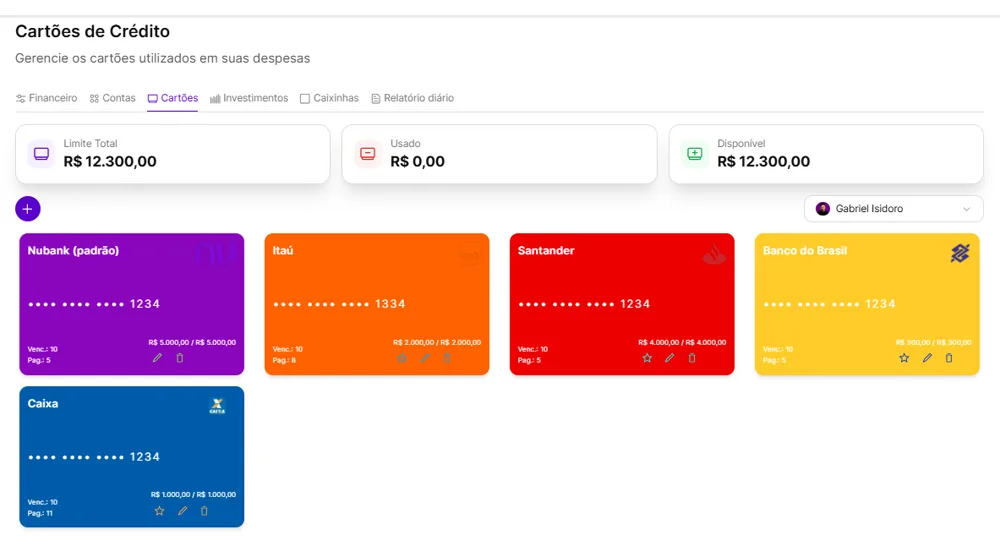The width and height of the screenshot is (1000, 546).
Task: Click the purple add card plus button
Action: point(27,209)
